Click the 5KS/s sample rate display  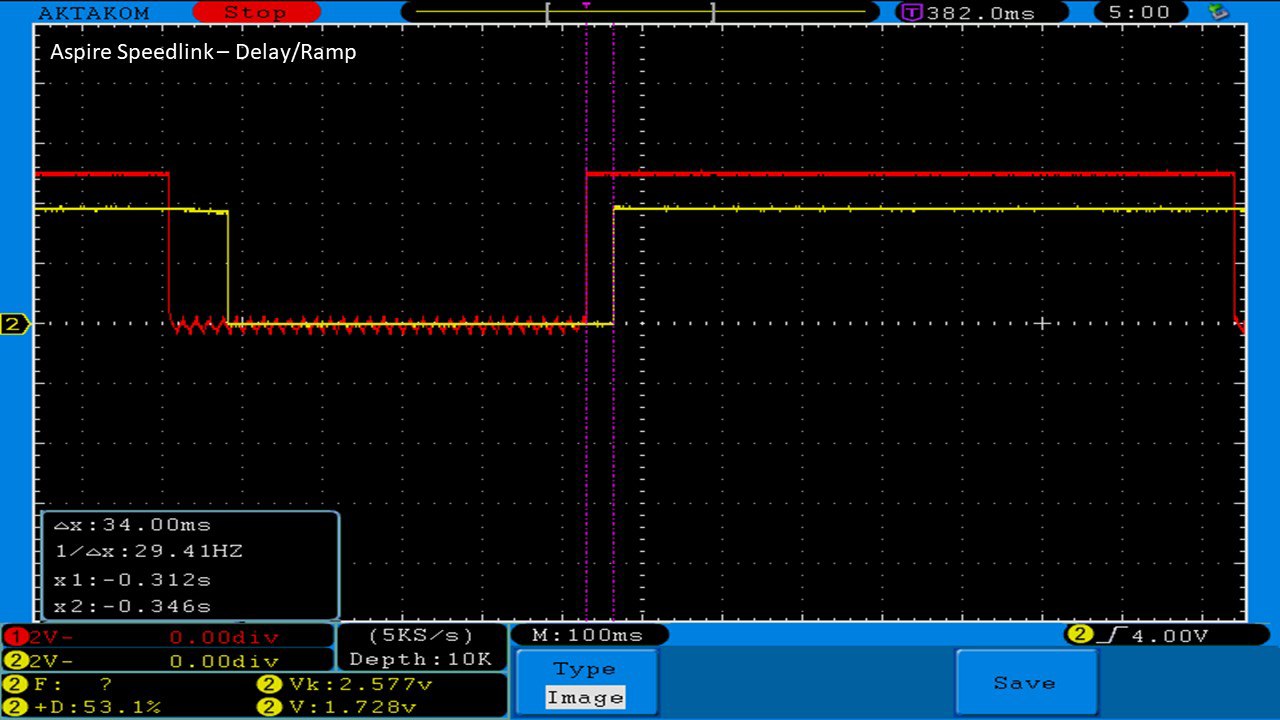[x=420, y=635]
